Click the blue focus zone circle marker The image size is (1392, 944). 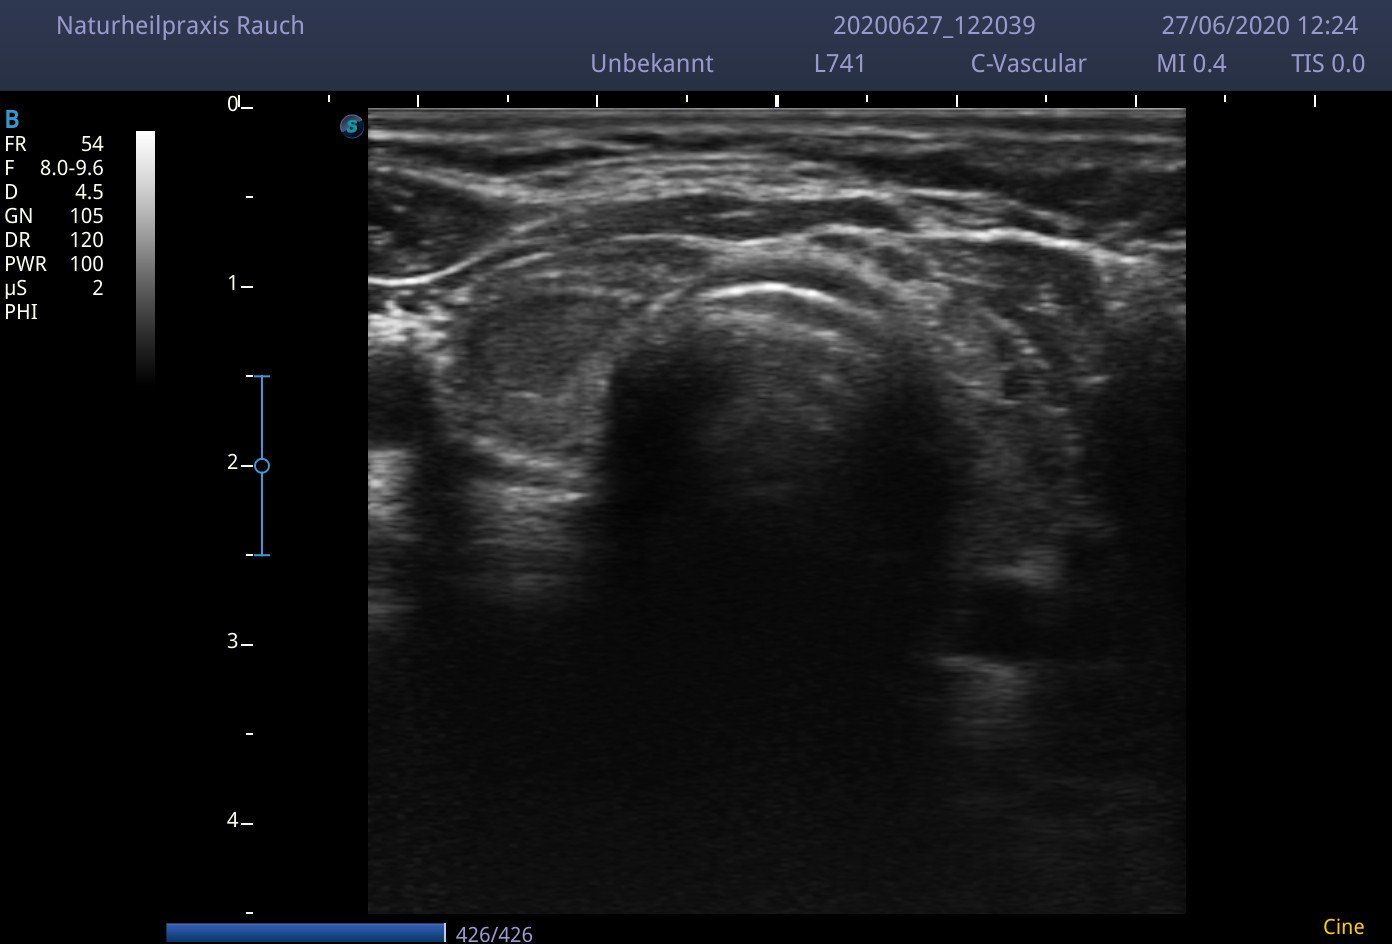point(262,466)
